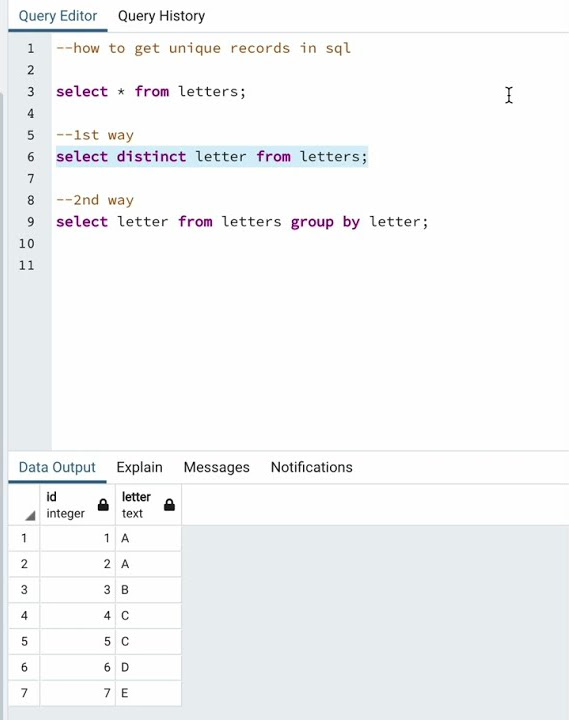The width and height of the screenshot is (569, 720).
Task: Click the id cell with value 4
Action: pos(78,615)
